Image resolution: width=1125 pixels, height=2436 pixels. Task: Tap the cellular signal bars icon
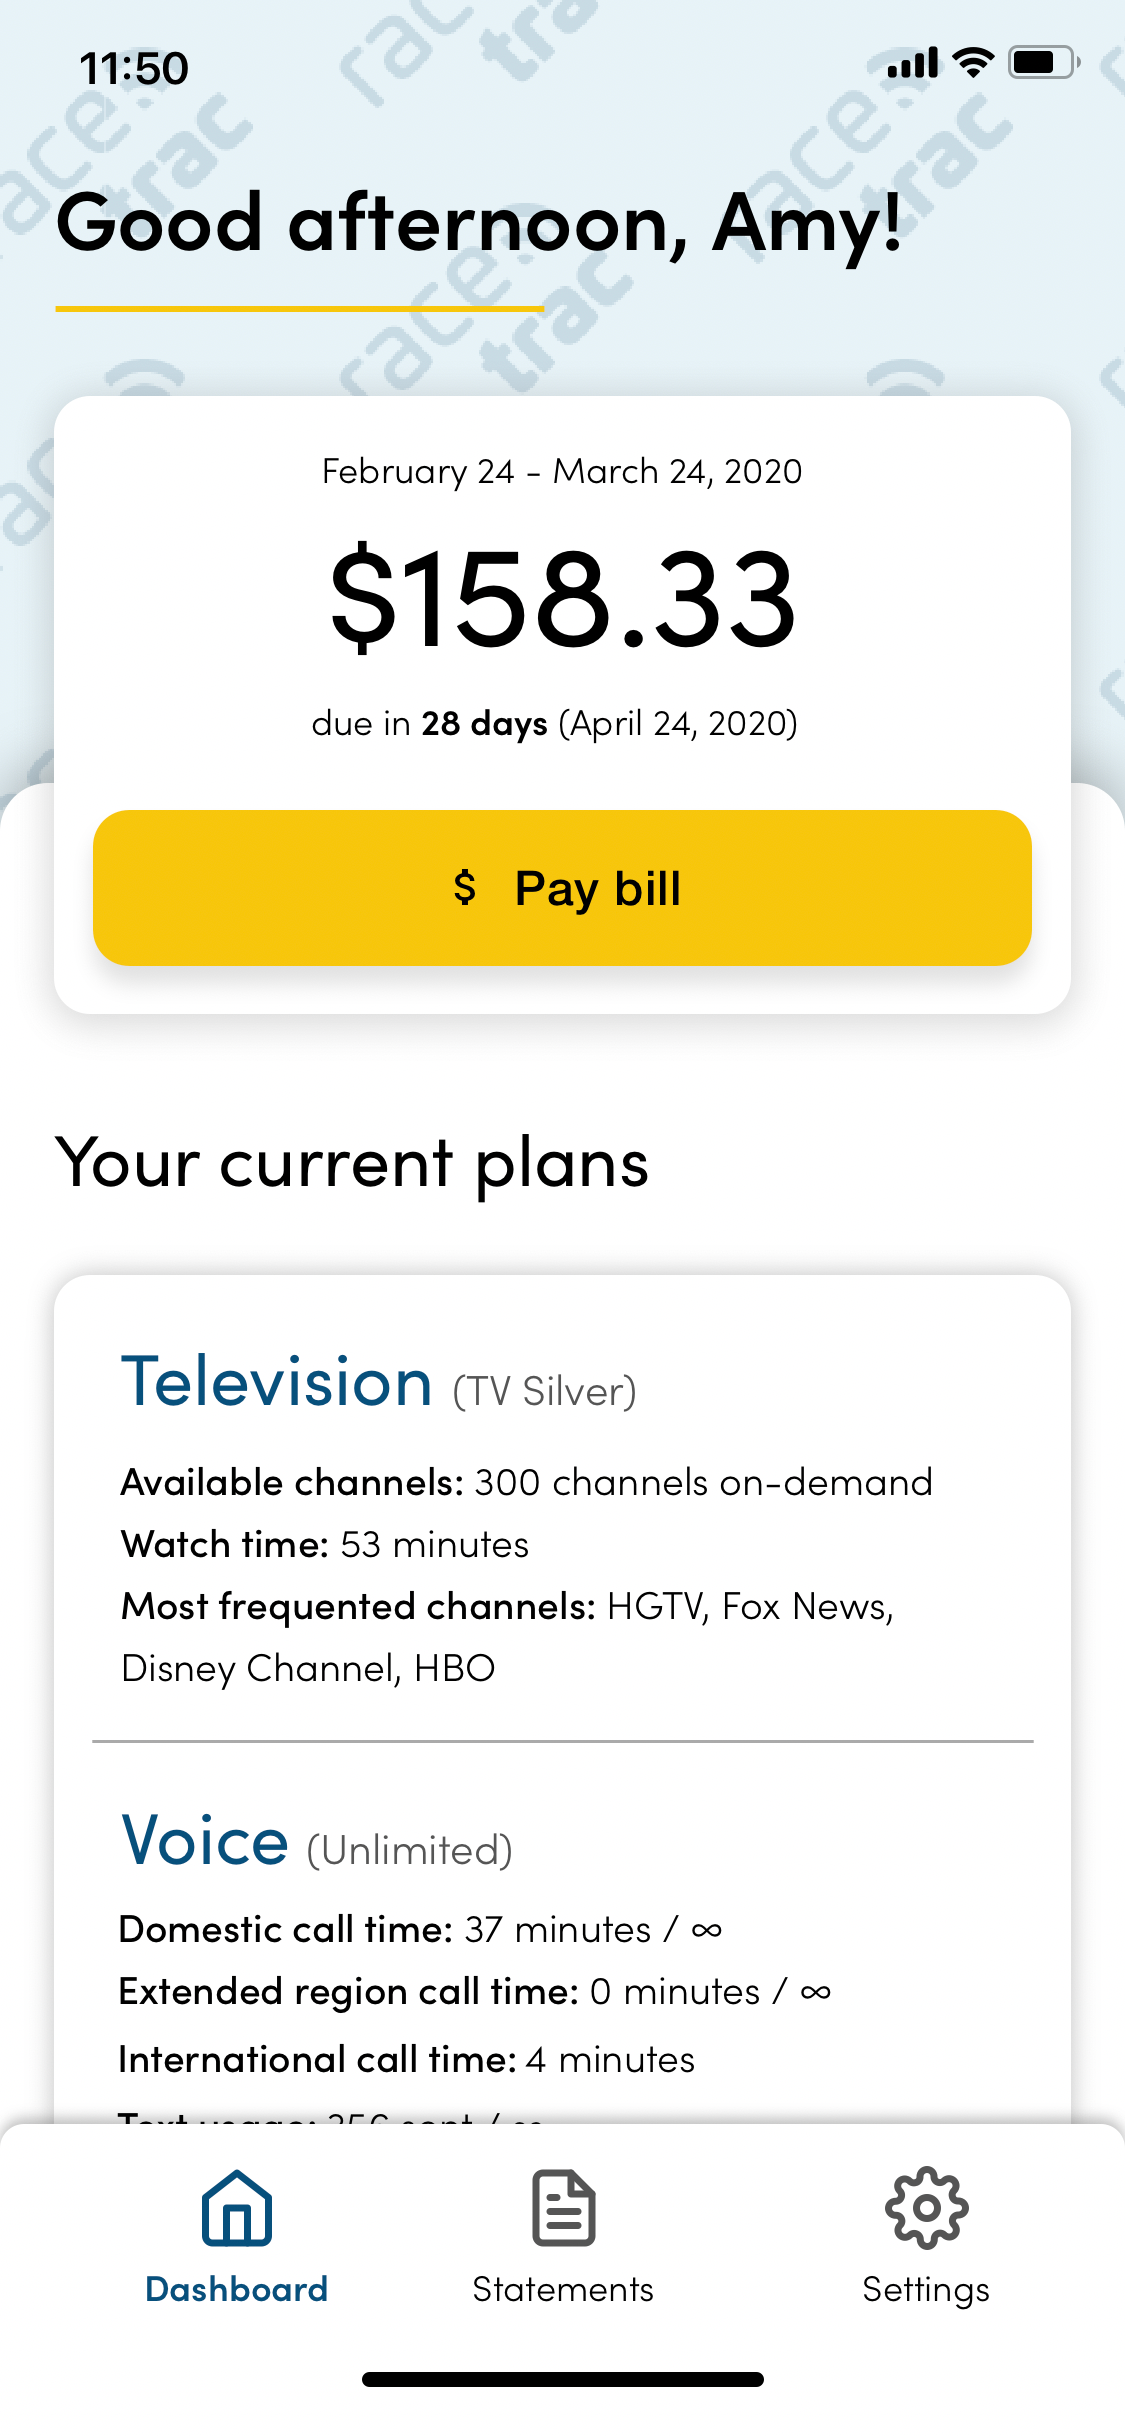[912, 63]
